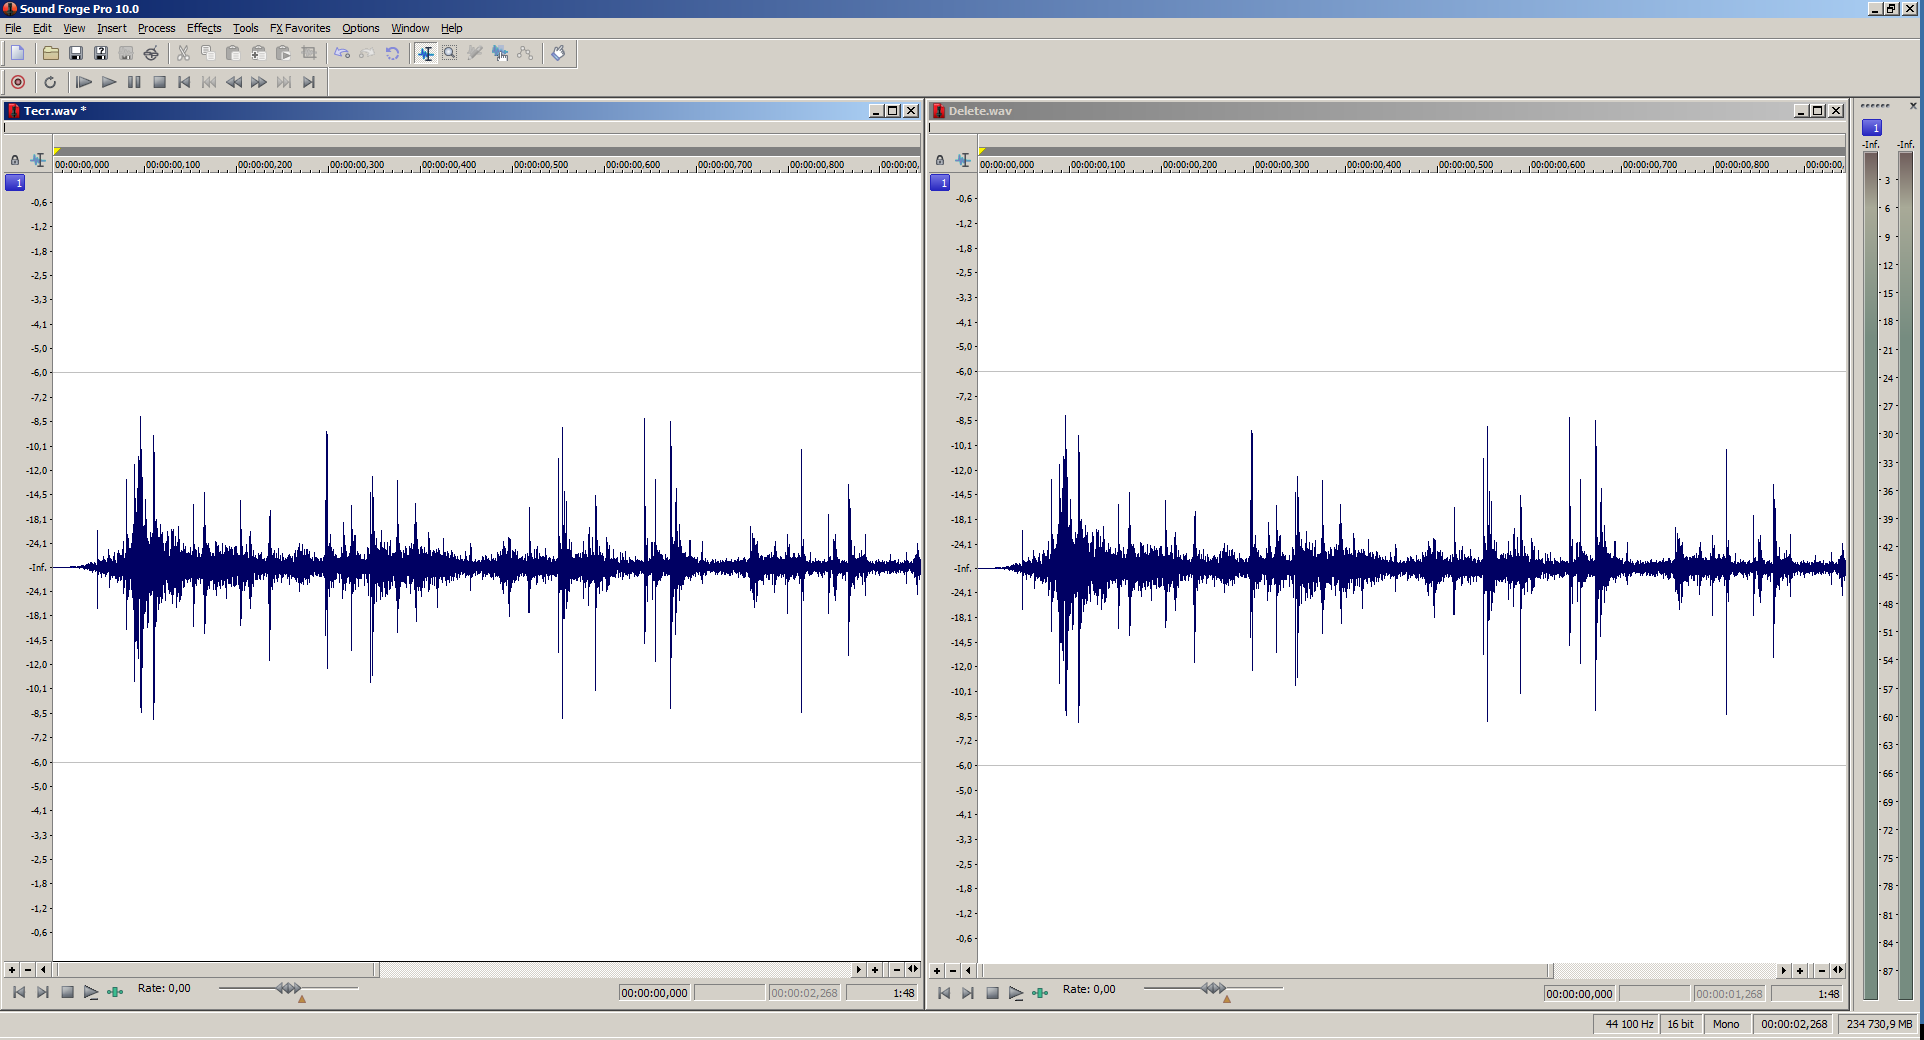Viewport: 1924px width, 1040px height.
Task: Click the Save As floppy icon with question mark
Action: pyautogui.click(x=101, y=53)
